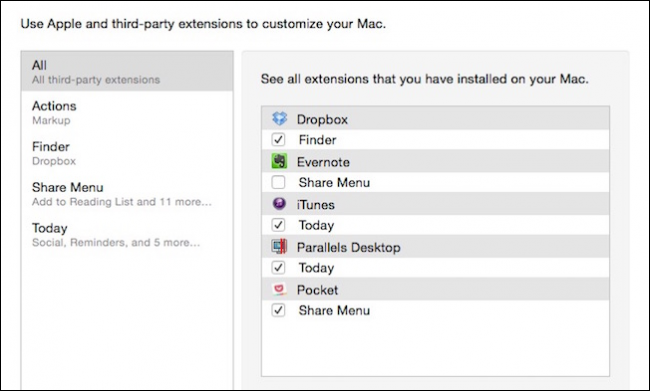
Task: Click the Pocket header row label
Action: click(x=317, y=290)
